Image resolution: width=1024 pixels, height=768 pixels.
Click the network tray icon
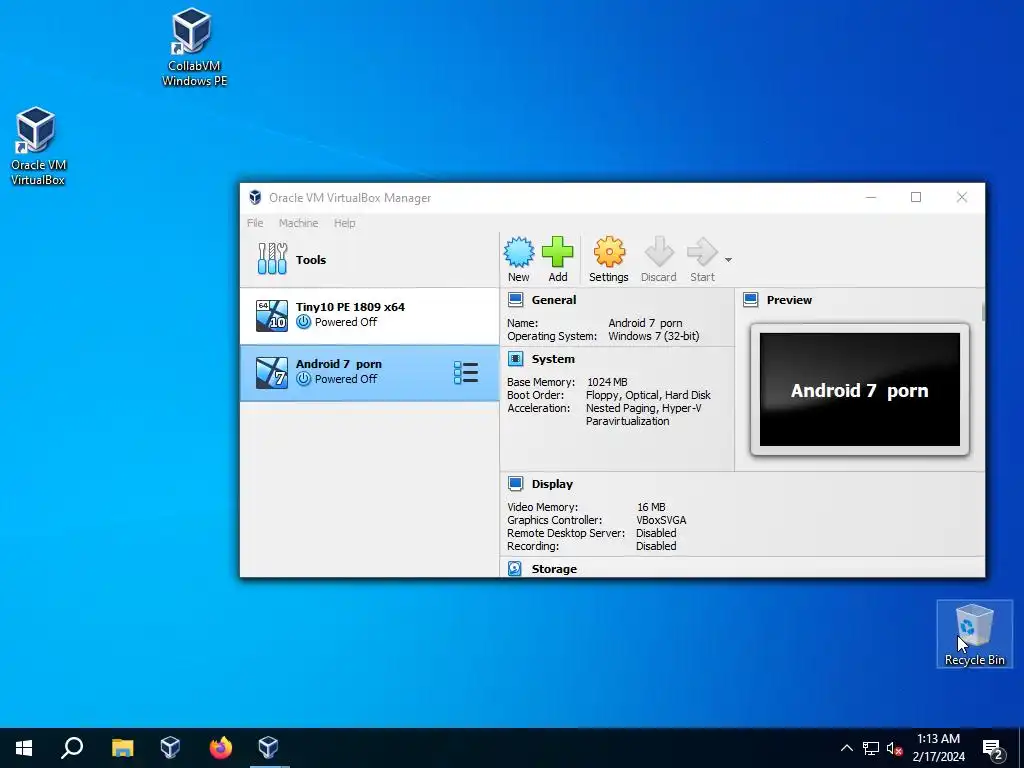click(x=871, y=748)
